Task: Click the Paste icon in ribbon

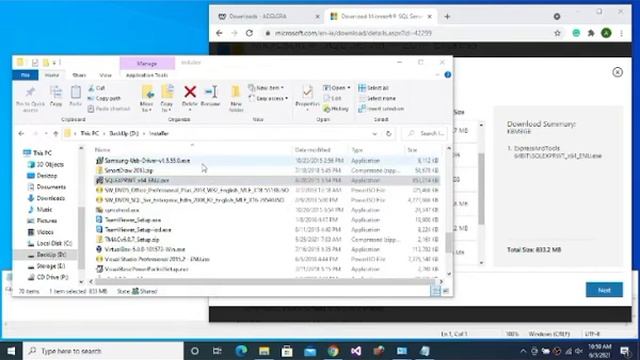Action: coord(76,93)
